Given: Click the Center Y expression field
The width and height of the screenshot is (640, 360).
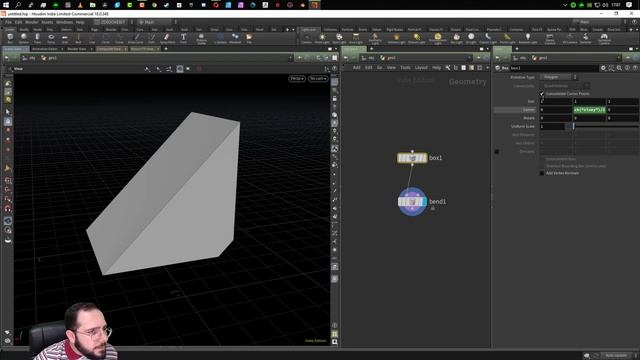Looking at the screenshot, I should point(589,110).
